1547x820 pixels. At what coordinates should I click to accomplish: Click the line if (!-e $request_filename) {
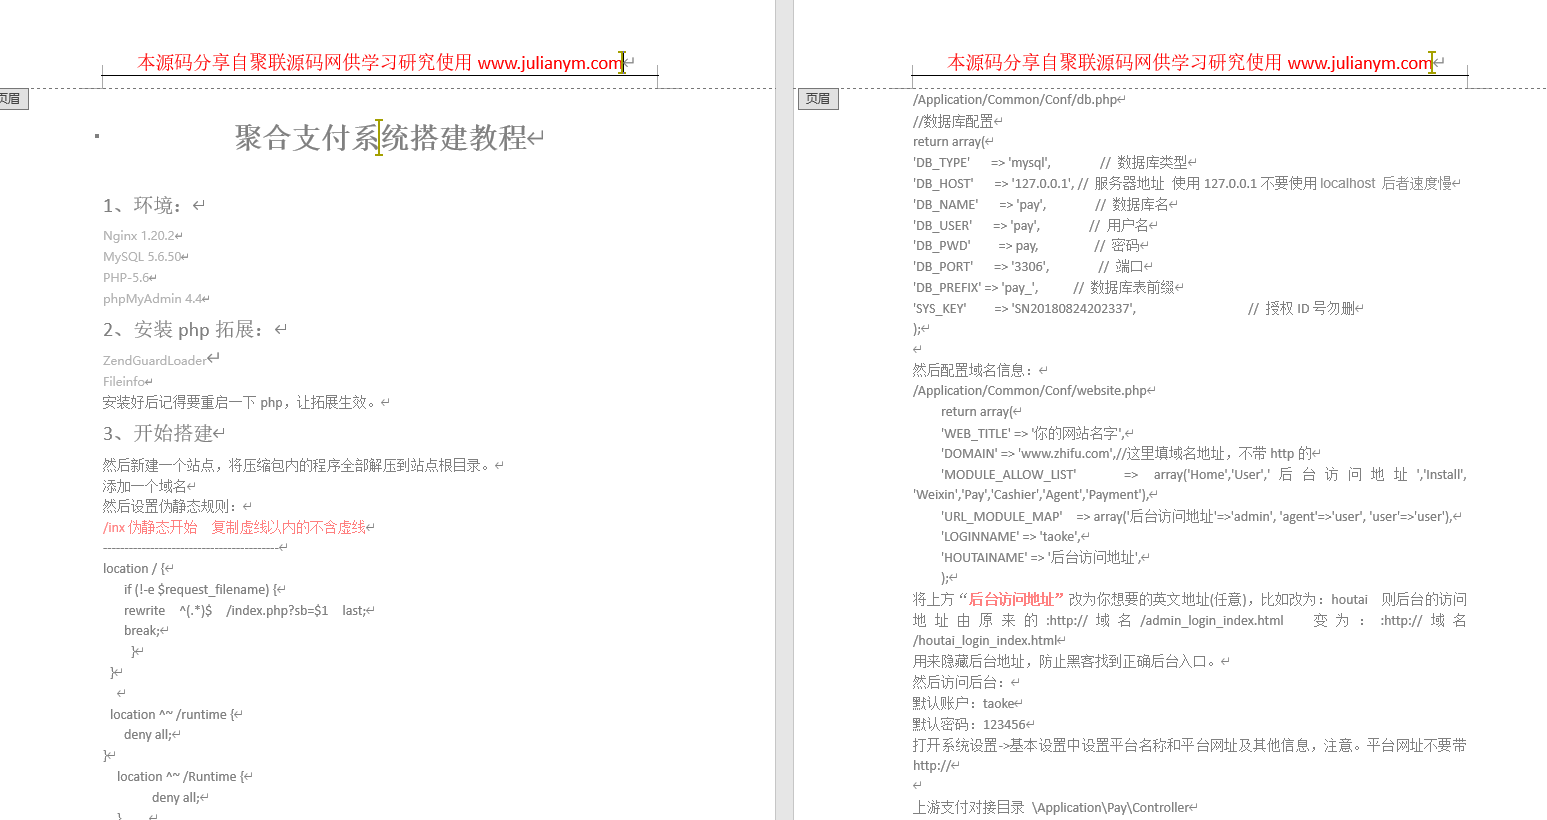click(200, 589)
